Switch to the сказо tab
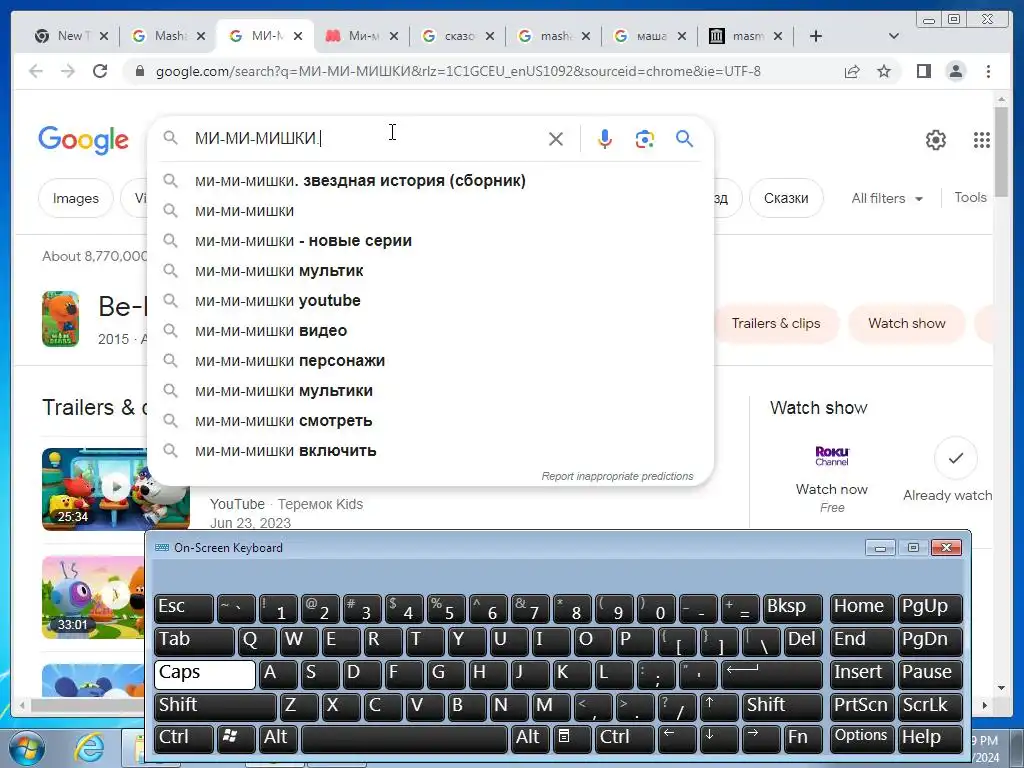1024x768 pixels. 458,36
